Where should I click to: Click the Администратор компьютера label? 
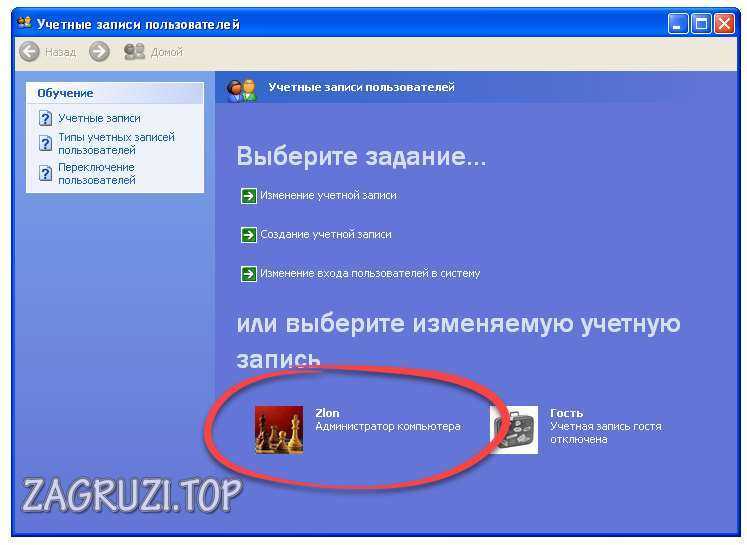[388, 426]
